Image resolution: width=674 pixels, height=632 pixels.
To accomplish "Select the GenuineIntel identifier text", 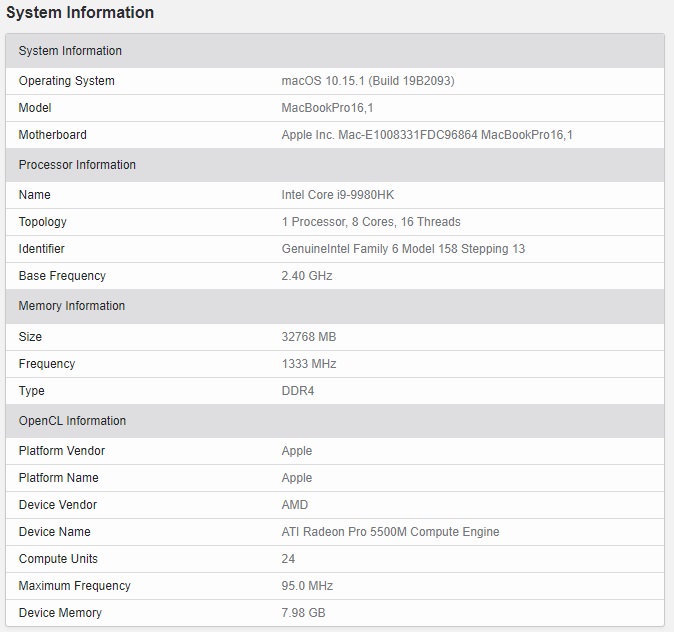I will [403, 249].
